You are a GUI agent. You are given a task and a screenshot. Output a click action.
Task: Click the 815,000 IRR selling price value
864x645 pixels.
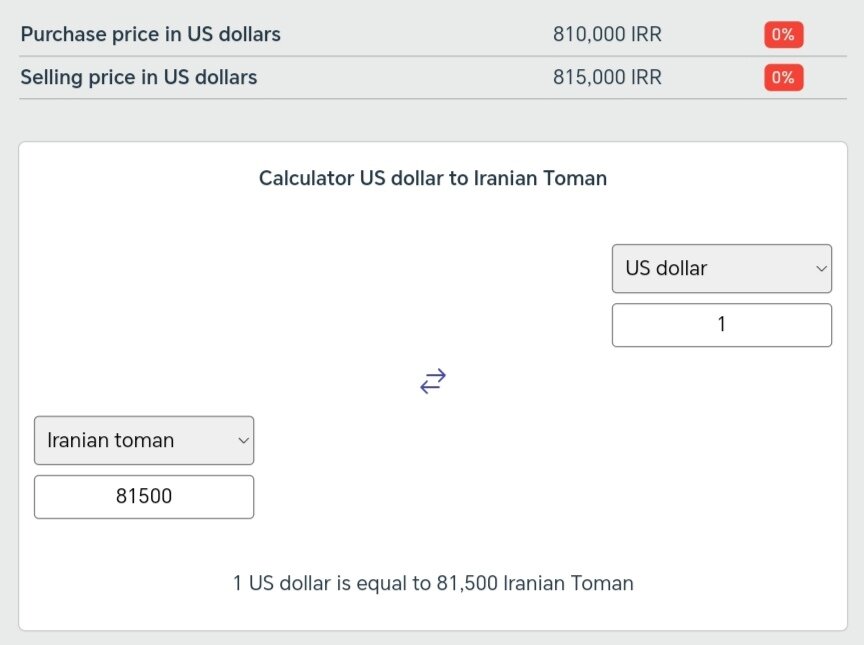[607, 77]
